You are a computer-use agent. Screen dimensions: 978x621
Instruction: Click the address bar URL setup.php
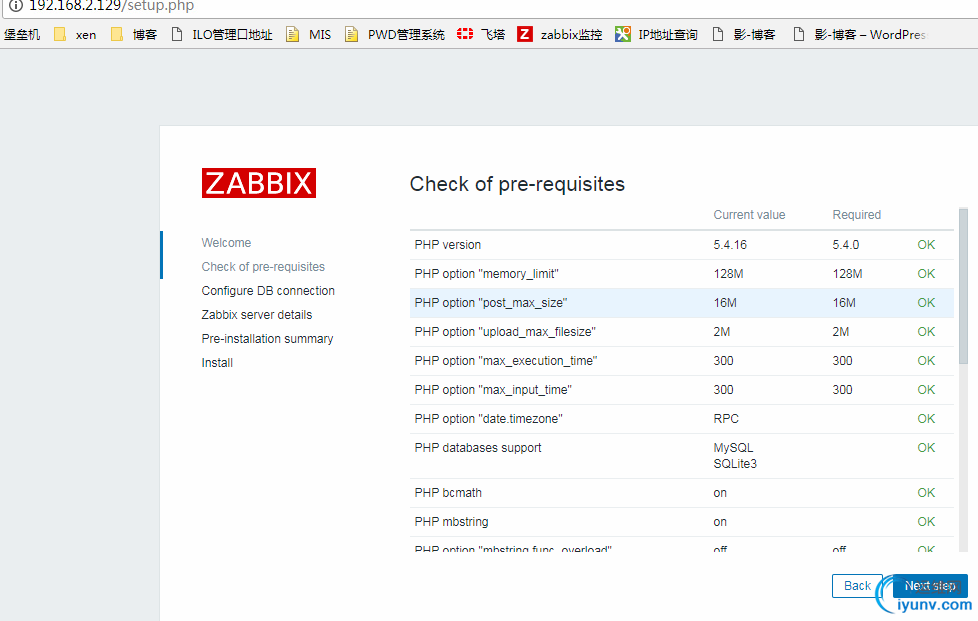click(x=112, y=6)
